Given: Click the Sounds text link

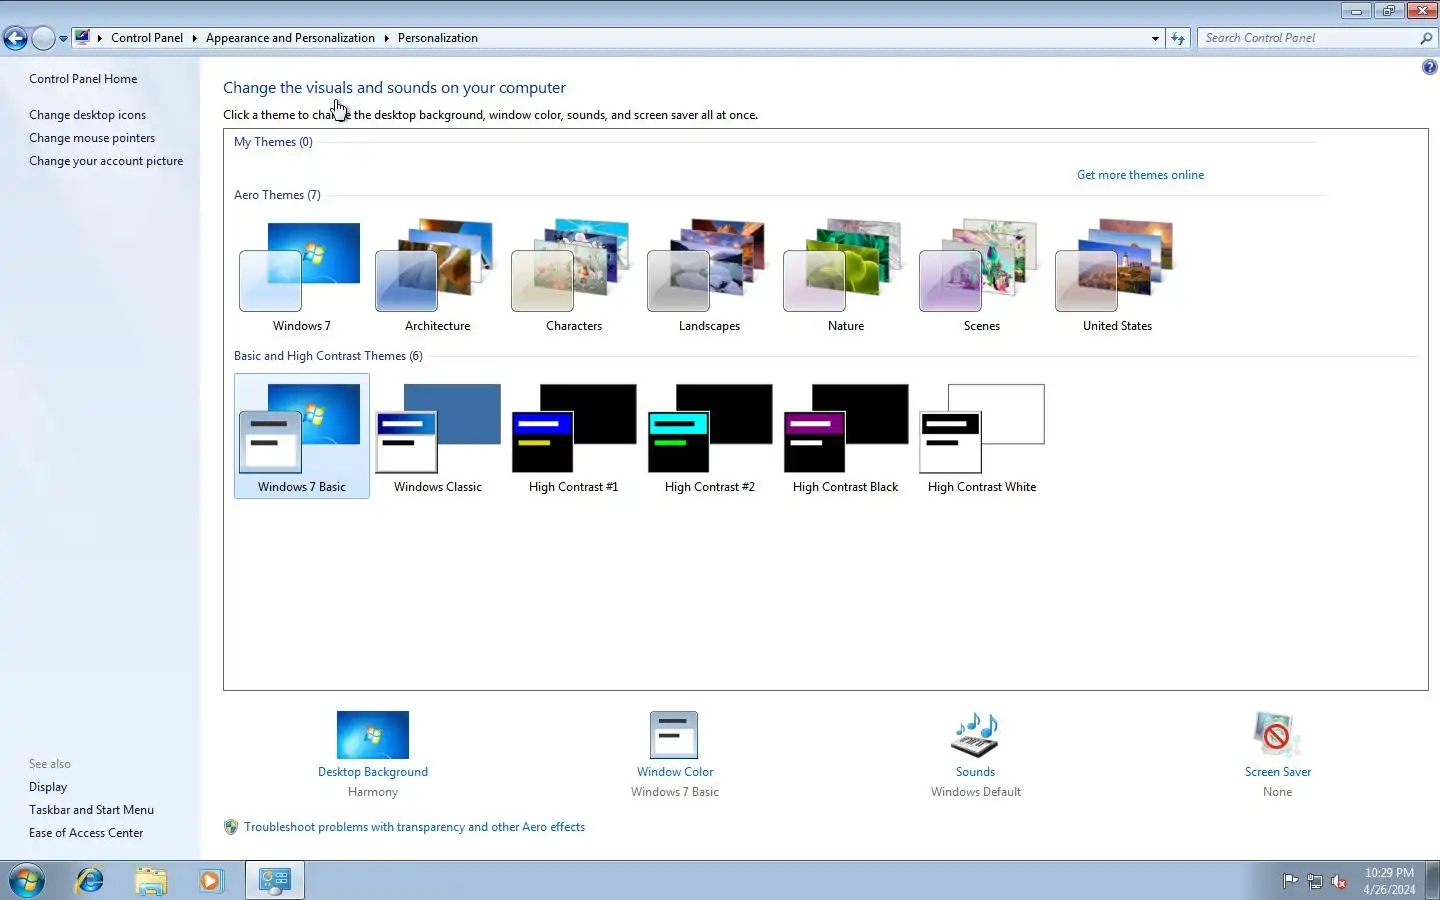Looking at the screenshot, I should click(x=975, y=772).
